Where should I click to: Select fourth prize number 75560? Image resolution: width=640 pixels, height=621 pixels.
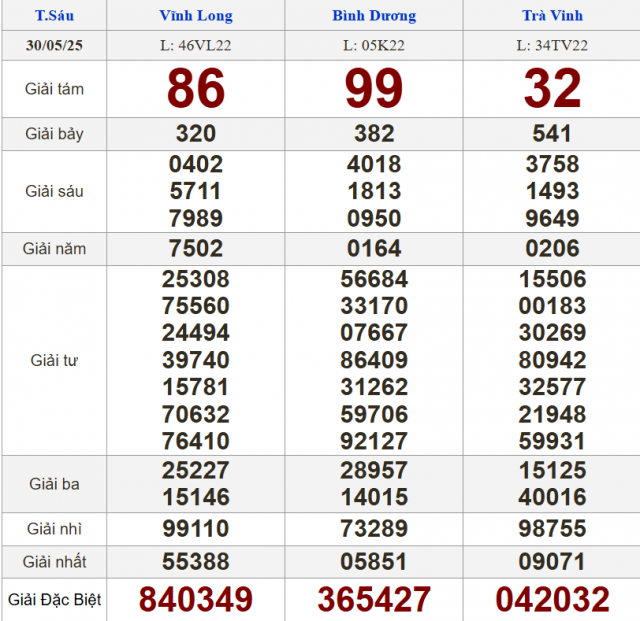[196, 306]
